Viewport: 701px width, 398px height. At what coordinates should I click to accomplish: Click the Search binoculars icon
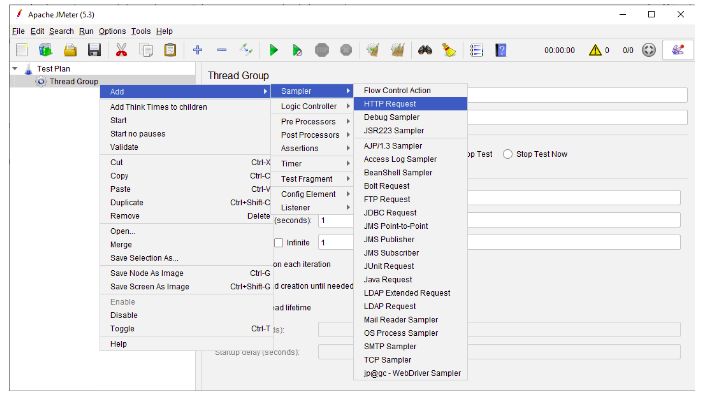(425, 50)
